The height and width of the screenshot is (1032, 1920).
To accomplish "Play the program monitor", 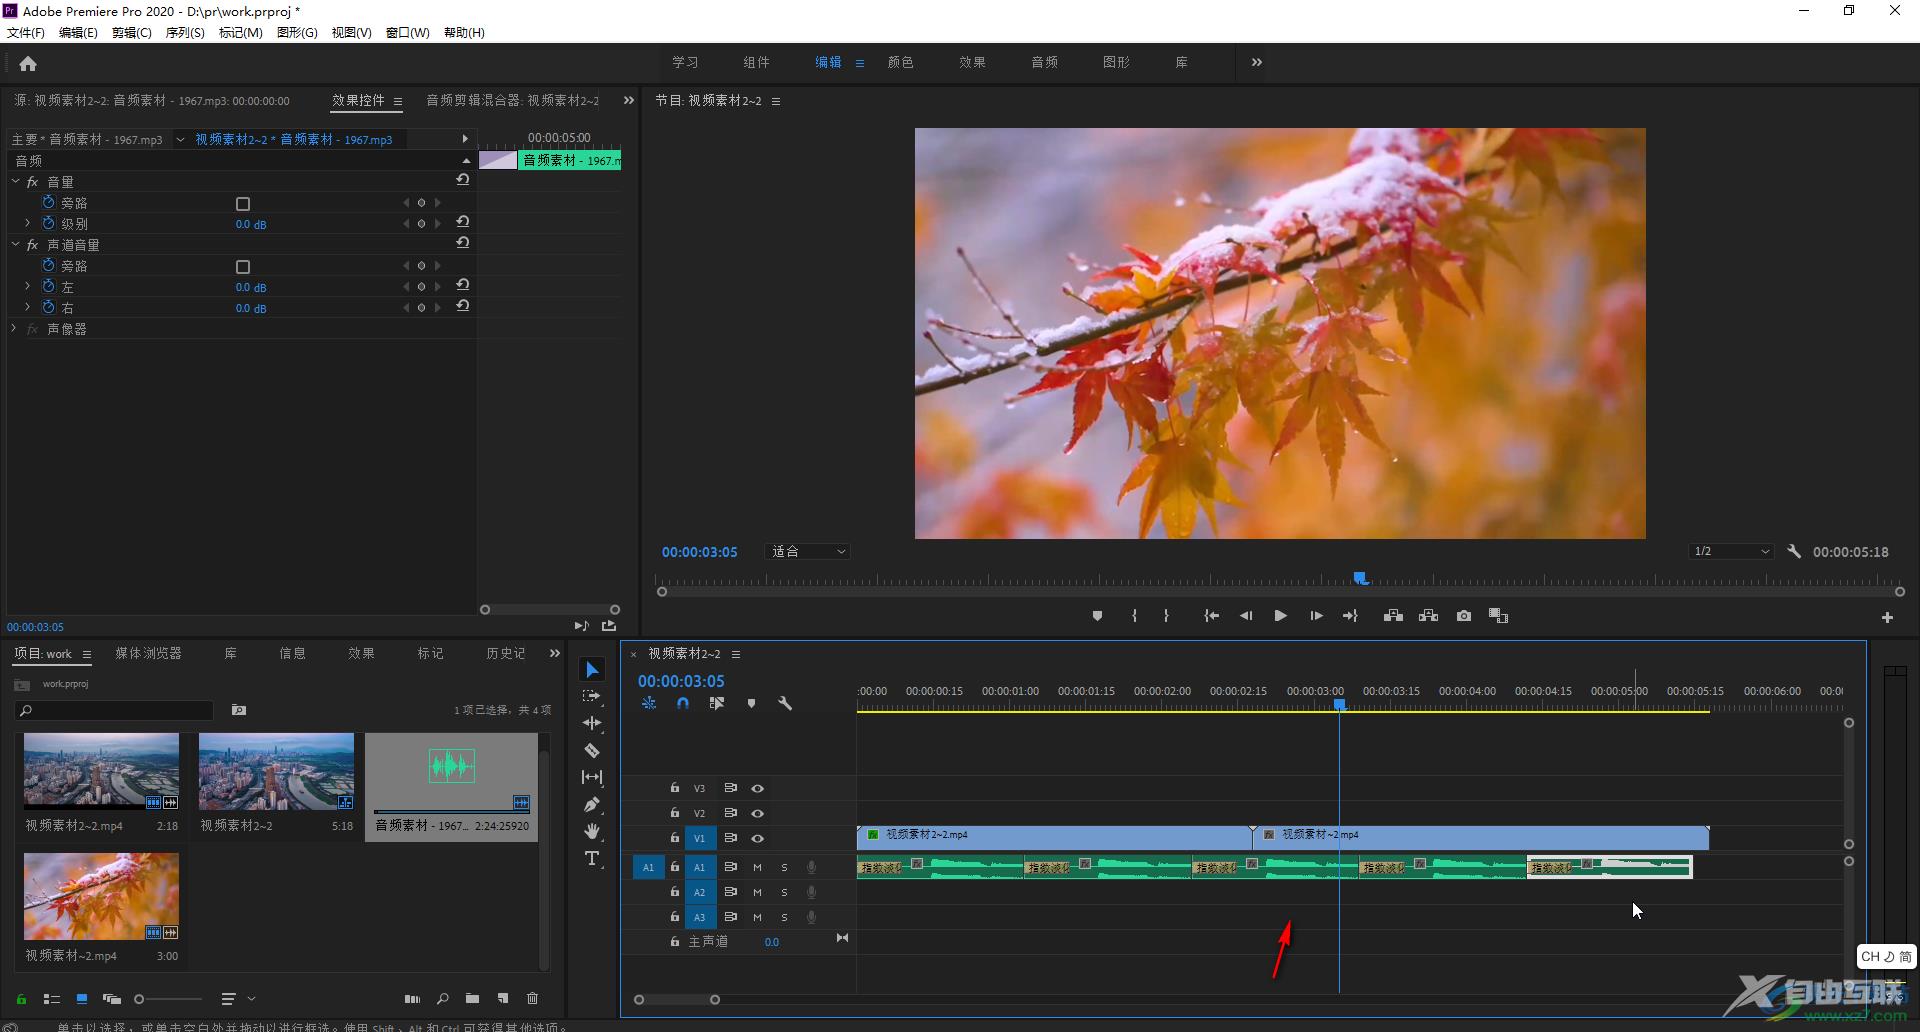I will (x=1280, y=617).
